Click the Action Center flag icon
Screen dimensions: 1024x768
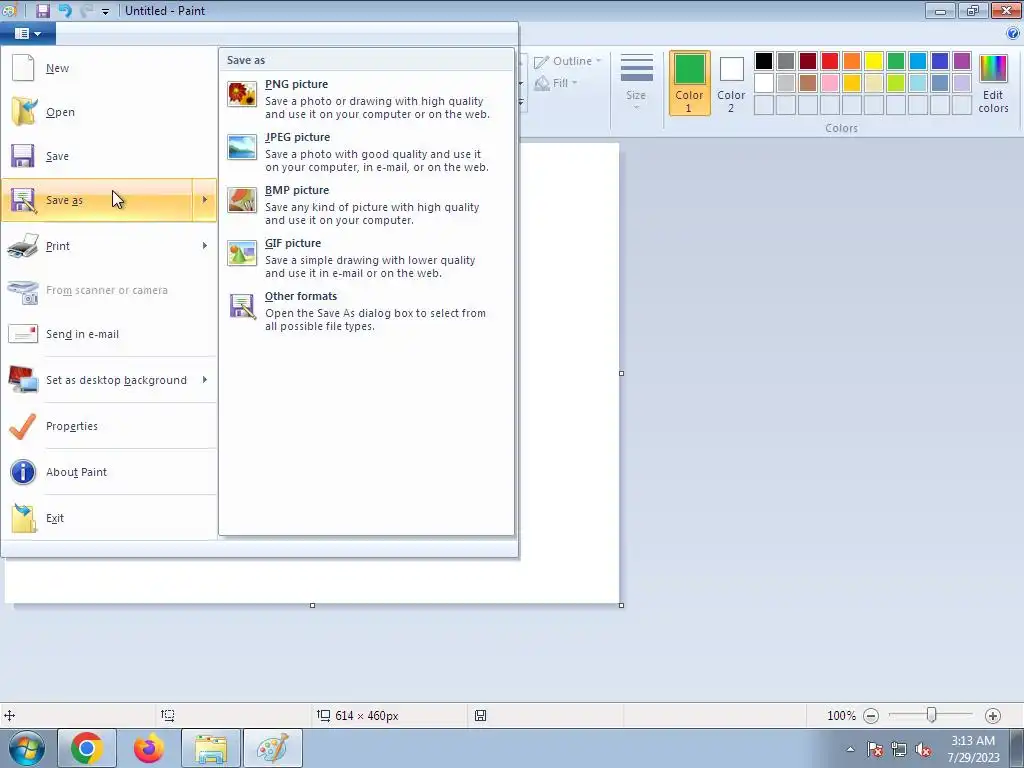(x=875, y=750)
